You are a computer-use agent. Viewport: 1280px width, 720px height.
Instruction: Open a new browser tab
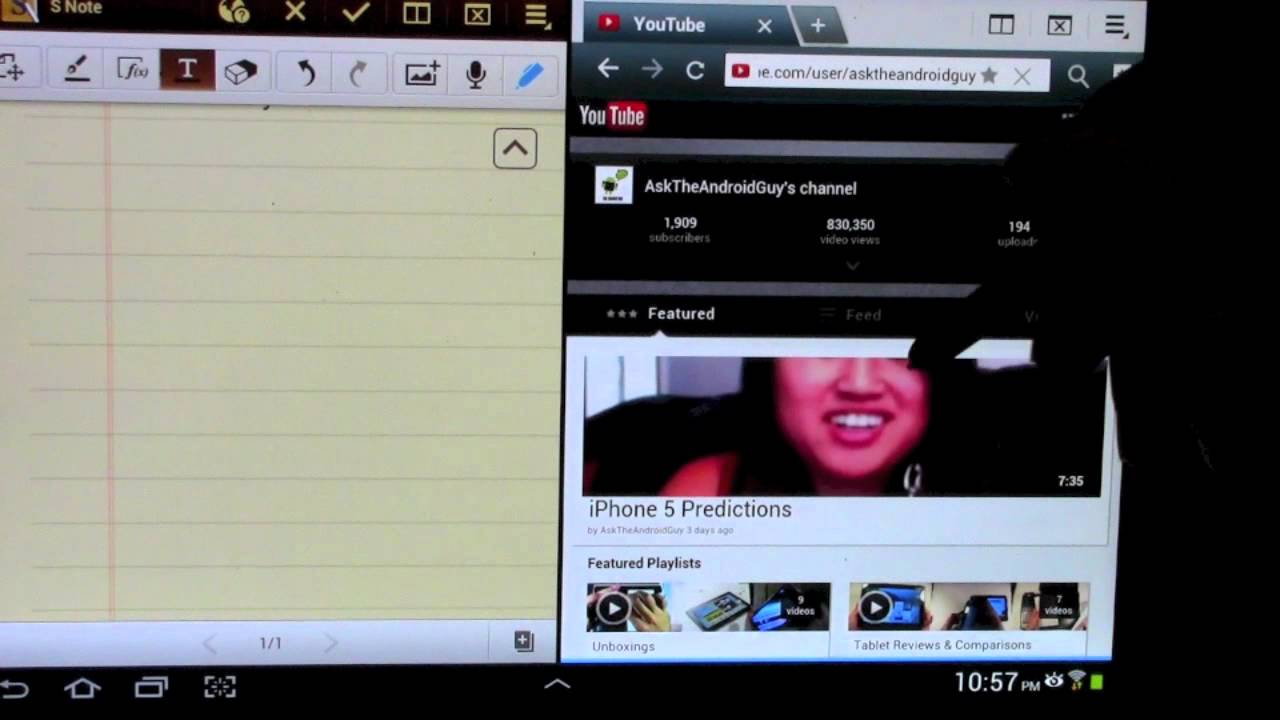click(x=818, y=26)
